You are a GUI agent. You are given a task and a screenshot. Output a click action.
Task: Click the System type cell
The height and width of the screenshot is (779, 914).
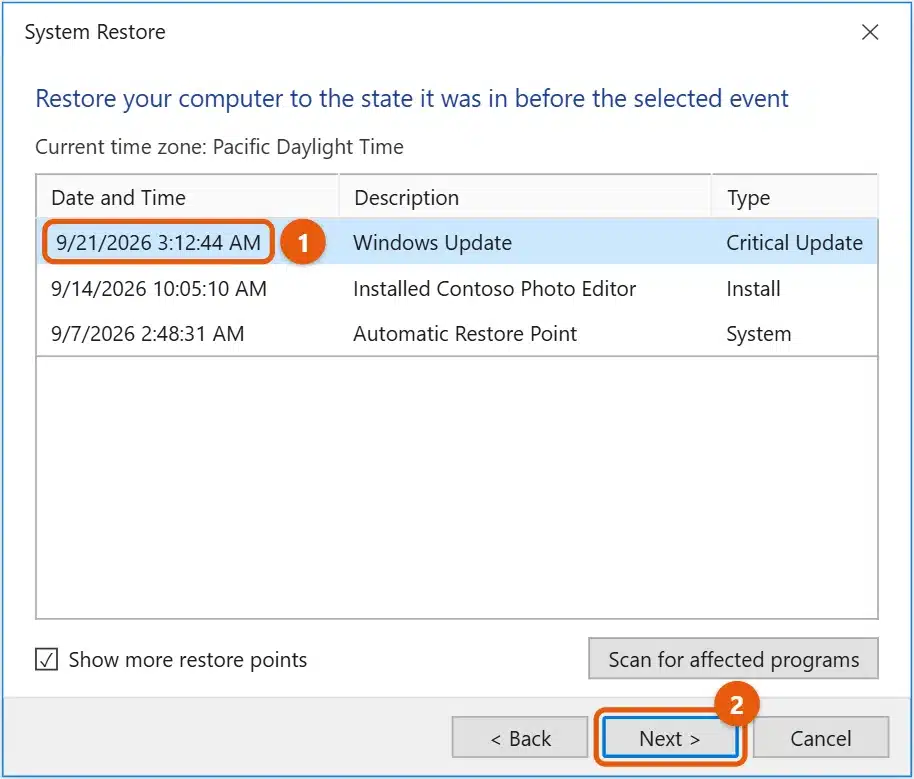[758, 334]
